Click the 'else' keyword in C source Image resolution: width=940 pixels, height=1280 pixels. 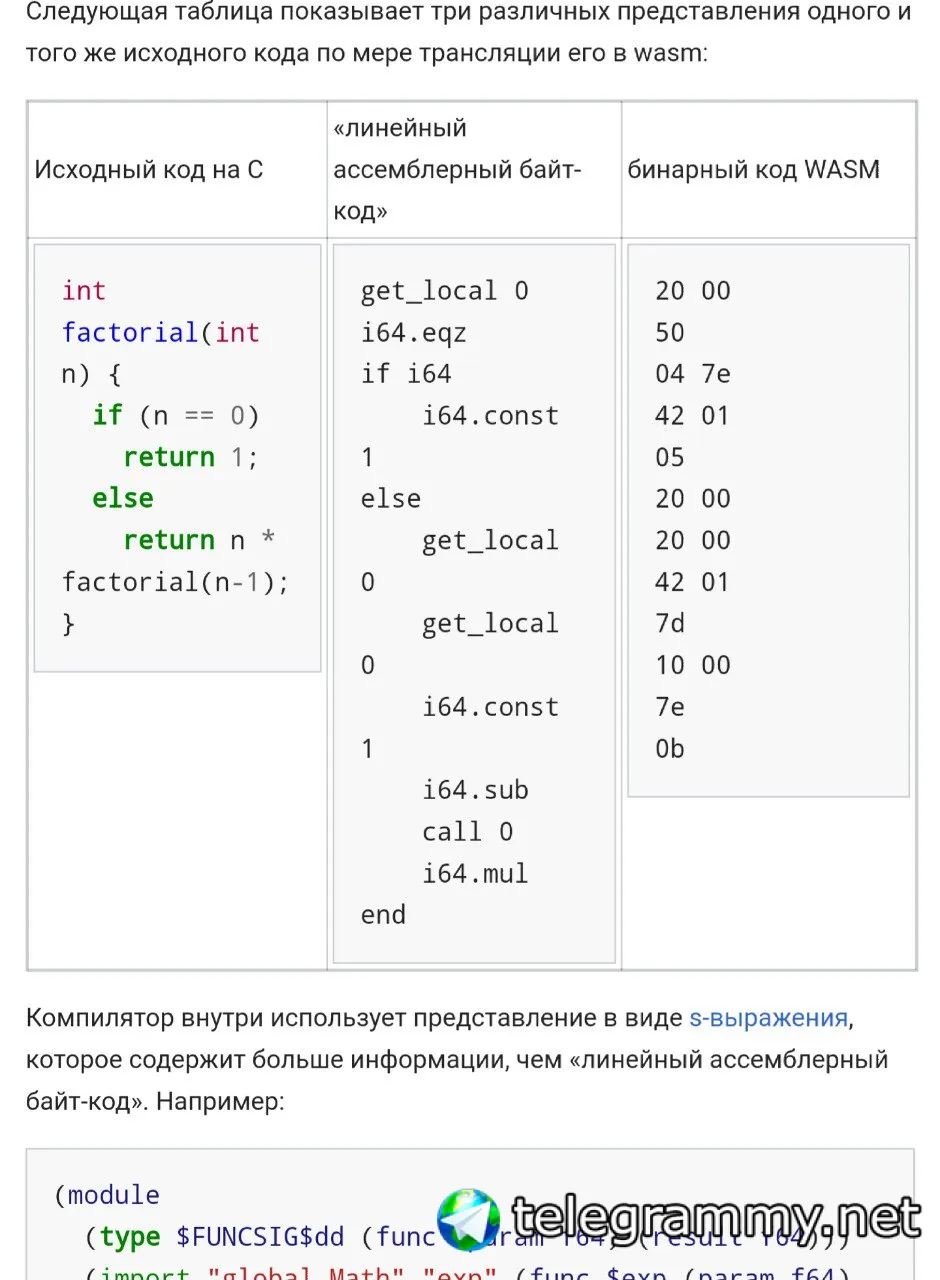(x=123, y=498)
